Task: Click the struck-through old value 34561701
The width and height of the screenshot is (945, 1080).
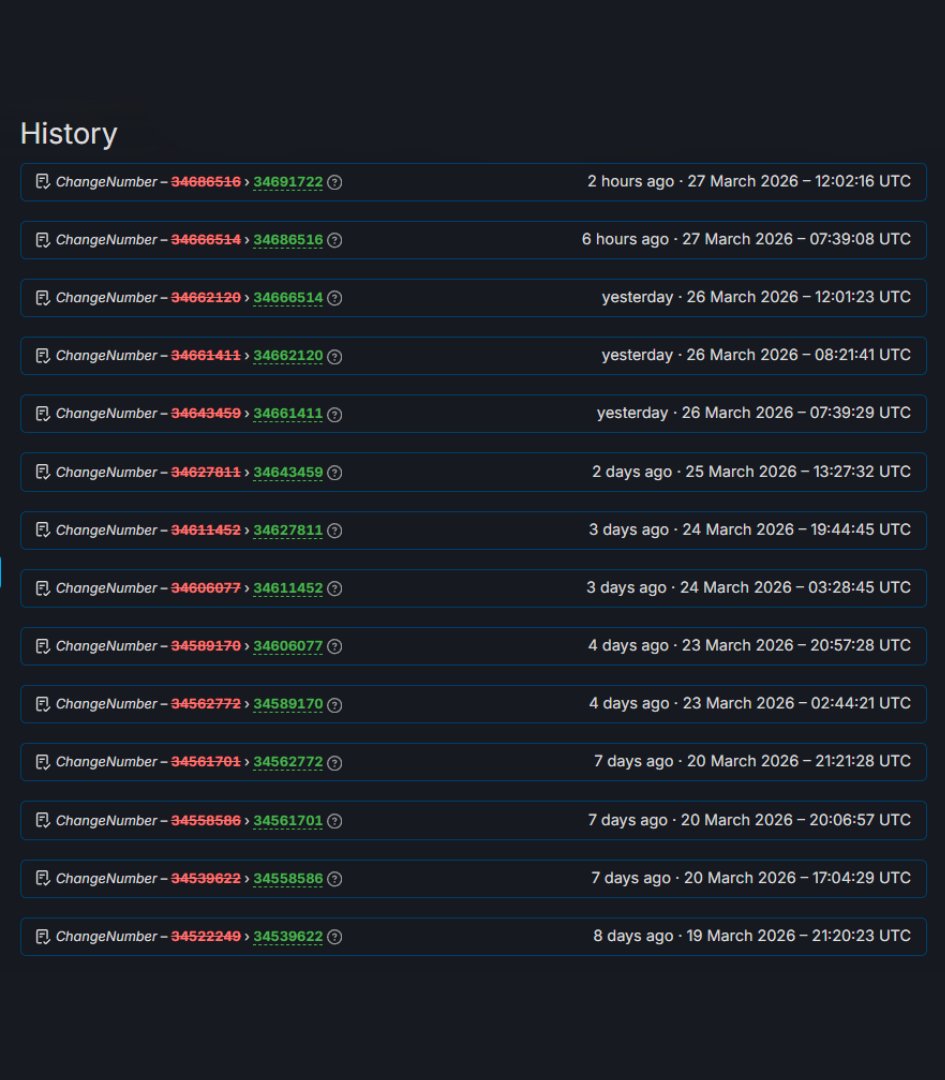Action: [206, 762]
